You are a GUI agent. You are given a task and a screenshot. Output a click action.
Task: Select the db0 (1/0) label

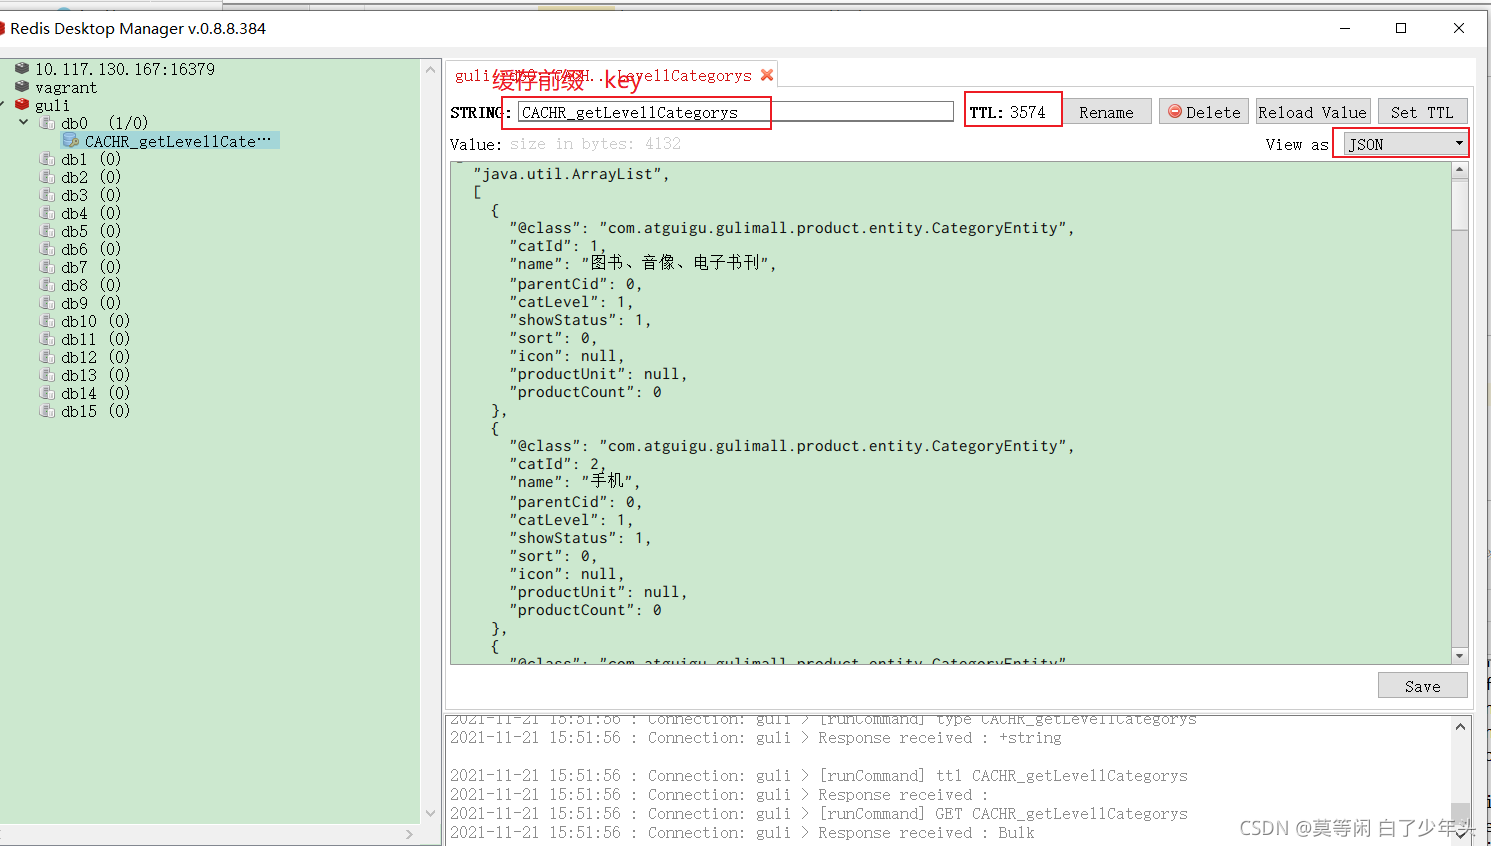(x=104, y=123)
